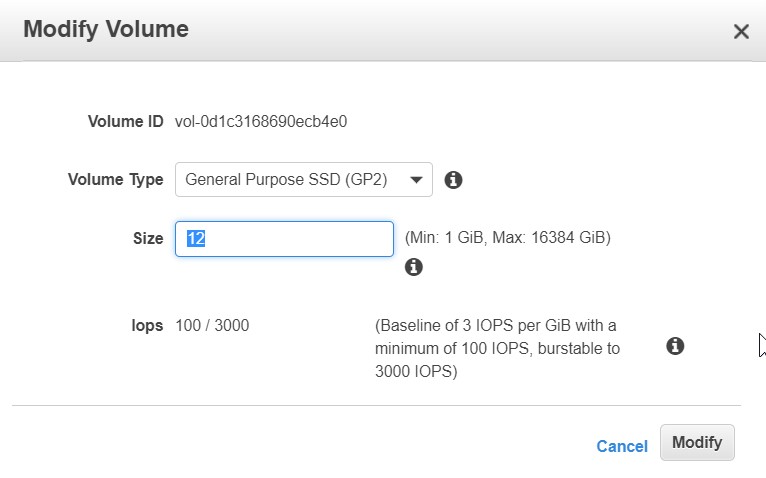Image resolution: width=766 pixels, height=478 pixels.
Task: Click the Modify Volume dialog title
Action: 106,29
